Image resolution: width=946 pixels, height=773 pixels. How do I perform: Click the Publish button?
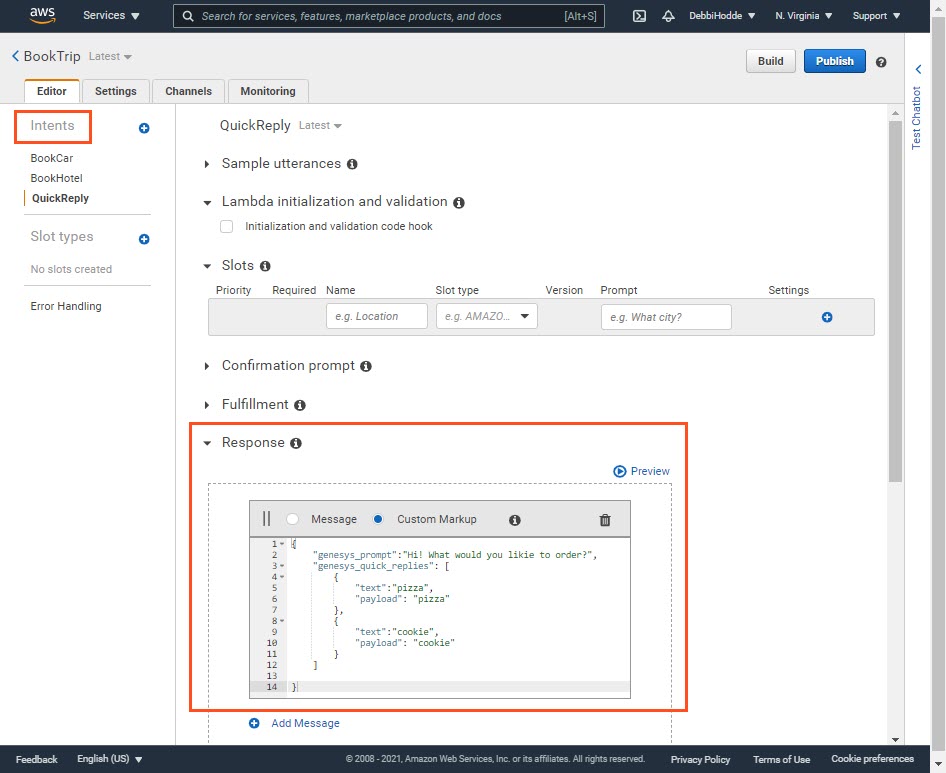(x=834, y=61)
